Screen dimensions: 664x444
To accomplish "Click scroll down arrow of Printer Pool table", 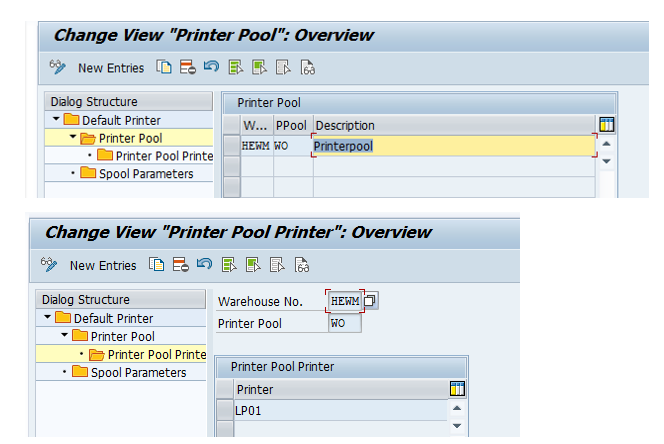I will [606, 161].
